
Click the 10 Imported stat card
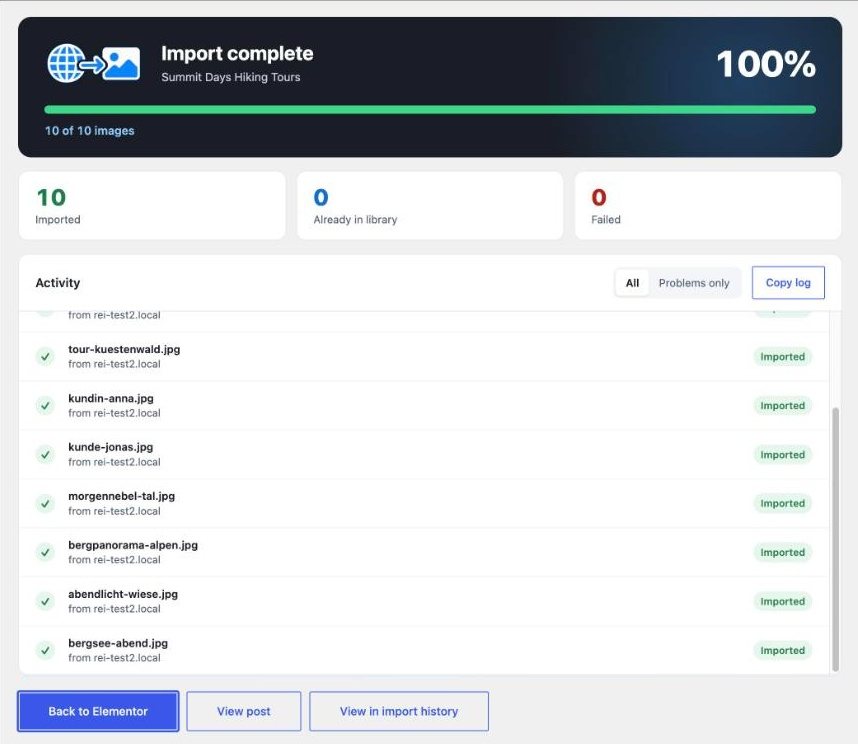(152, 206)
